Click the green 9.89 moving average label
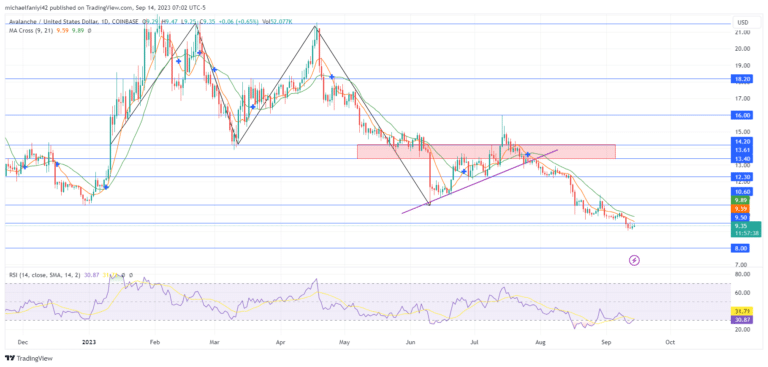Viewport: 768px width, 367px height. (x=740, y=200)
